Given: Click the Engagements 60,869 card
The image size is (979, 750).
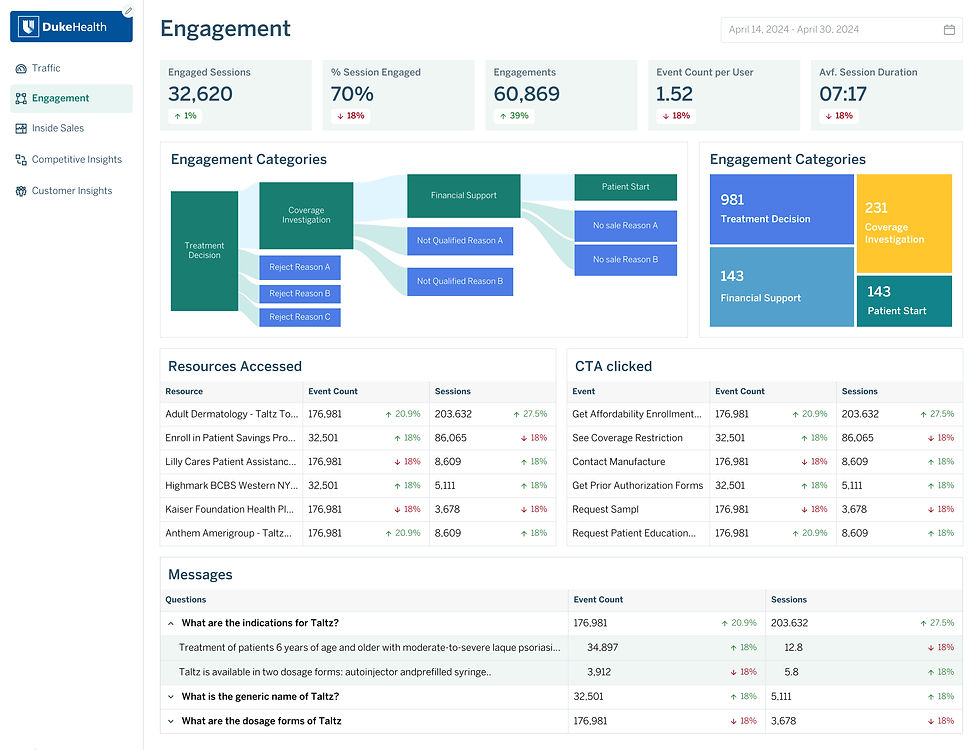Looking at the screenshot, I should click(561, 95).
